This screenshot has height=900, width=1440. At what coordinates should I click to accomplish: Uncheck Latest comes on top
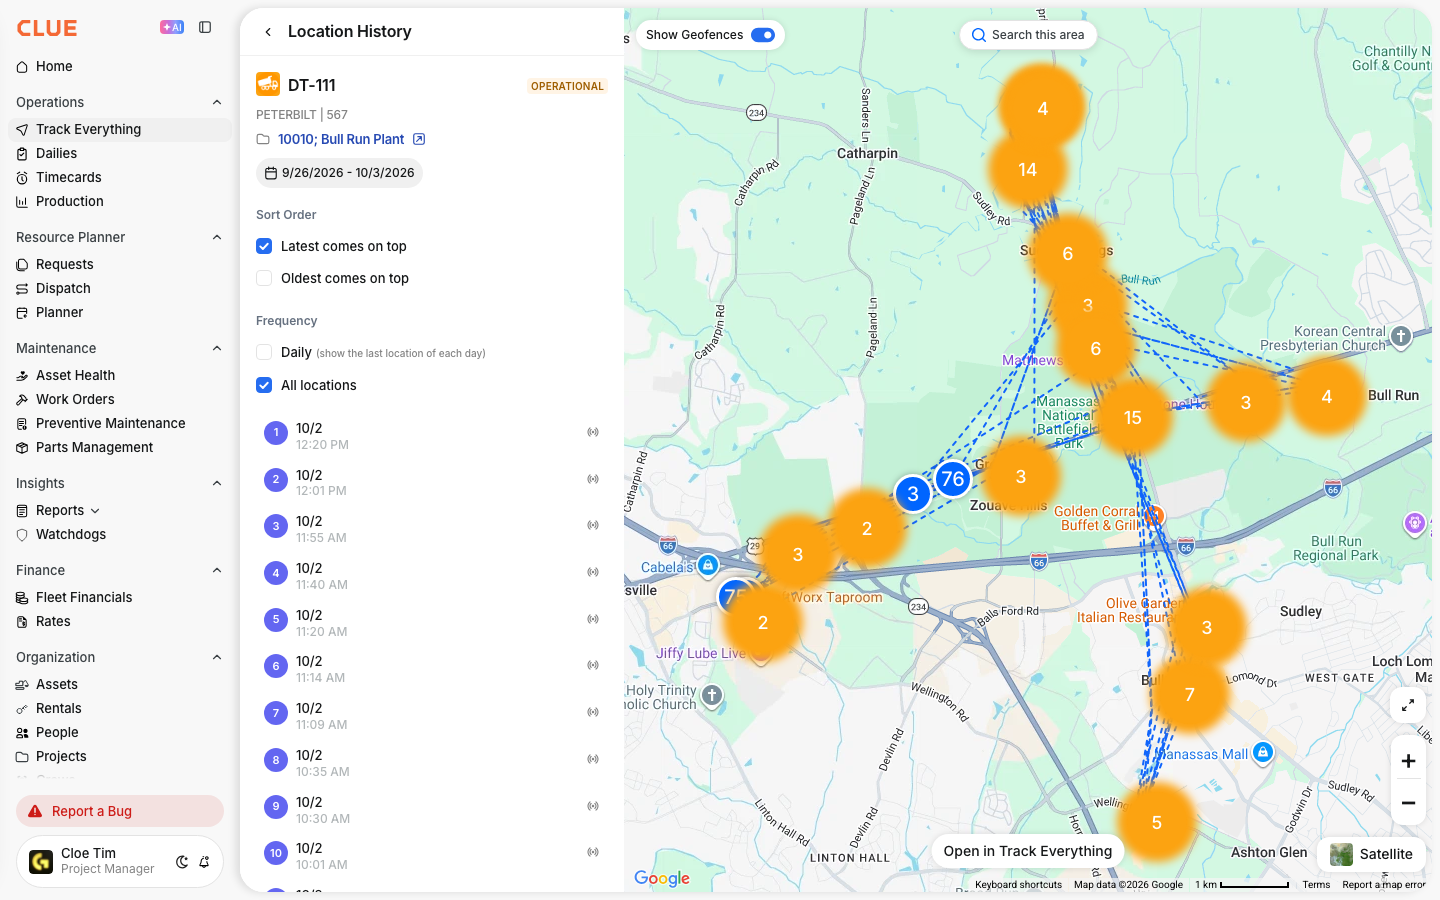click(264, 246)
